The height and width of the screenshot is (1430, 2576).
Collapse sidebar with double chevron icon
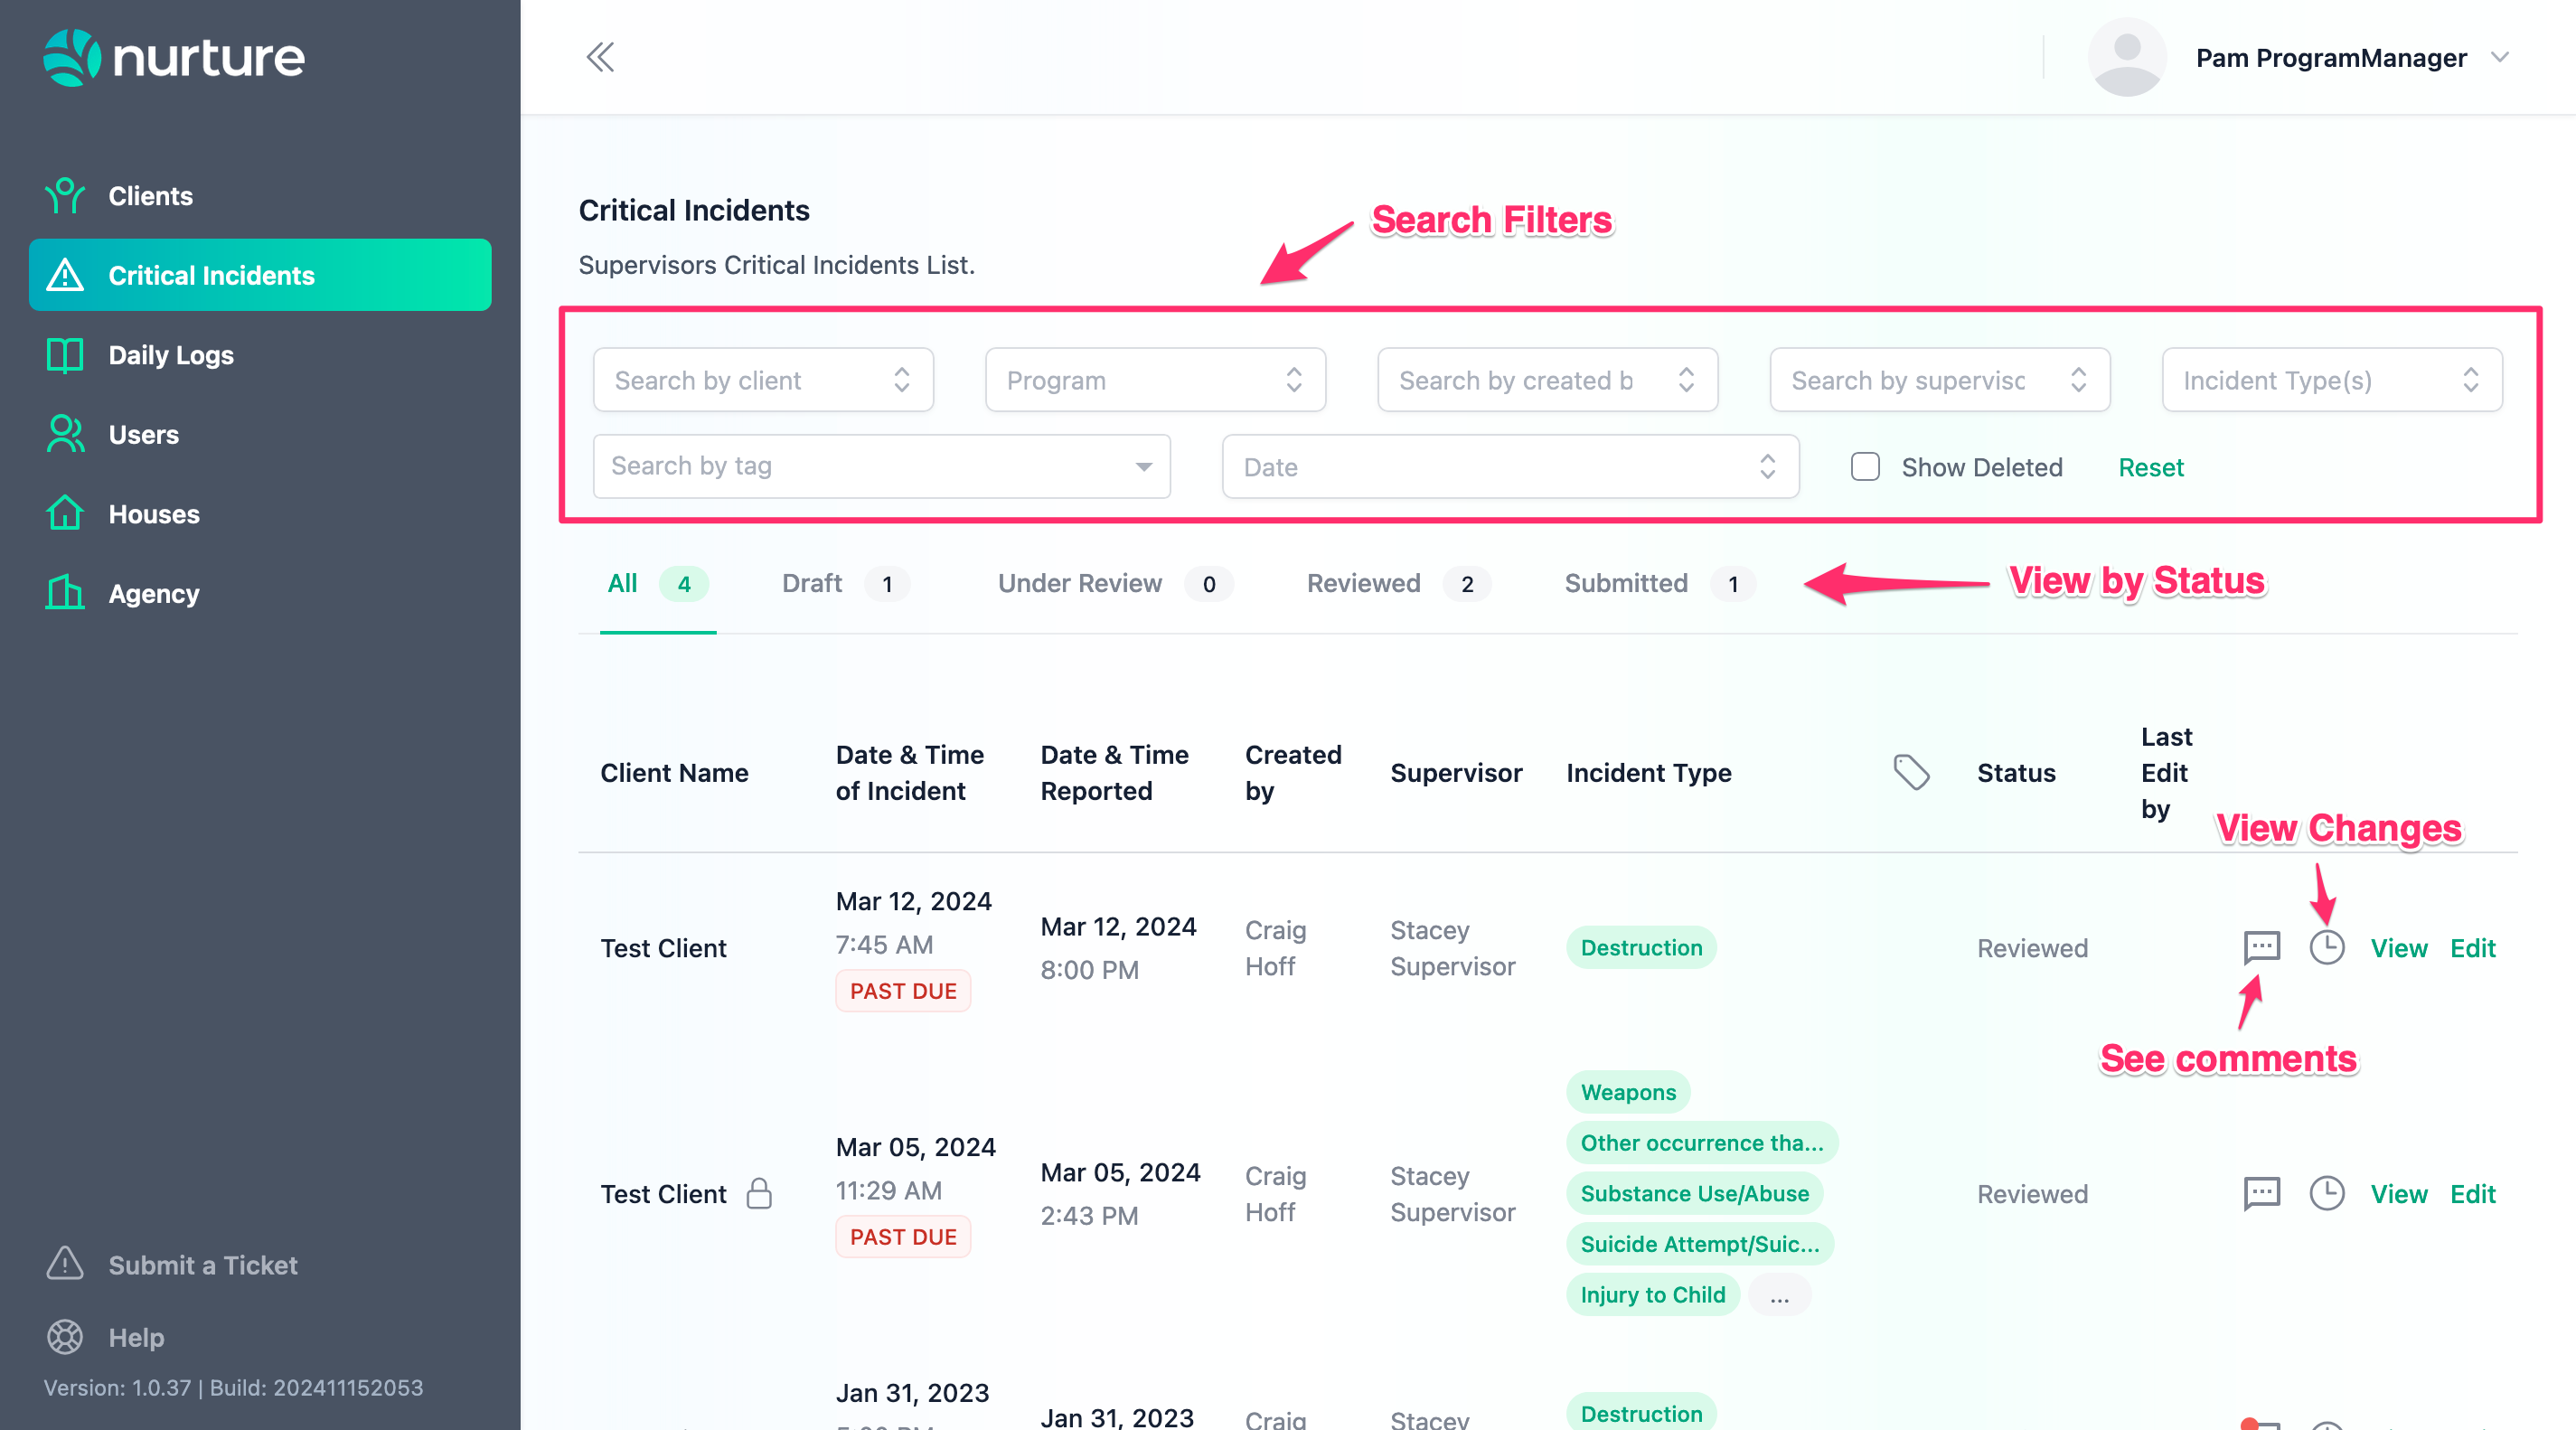tap(600, 57)
